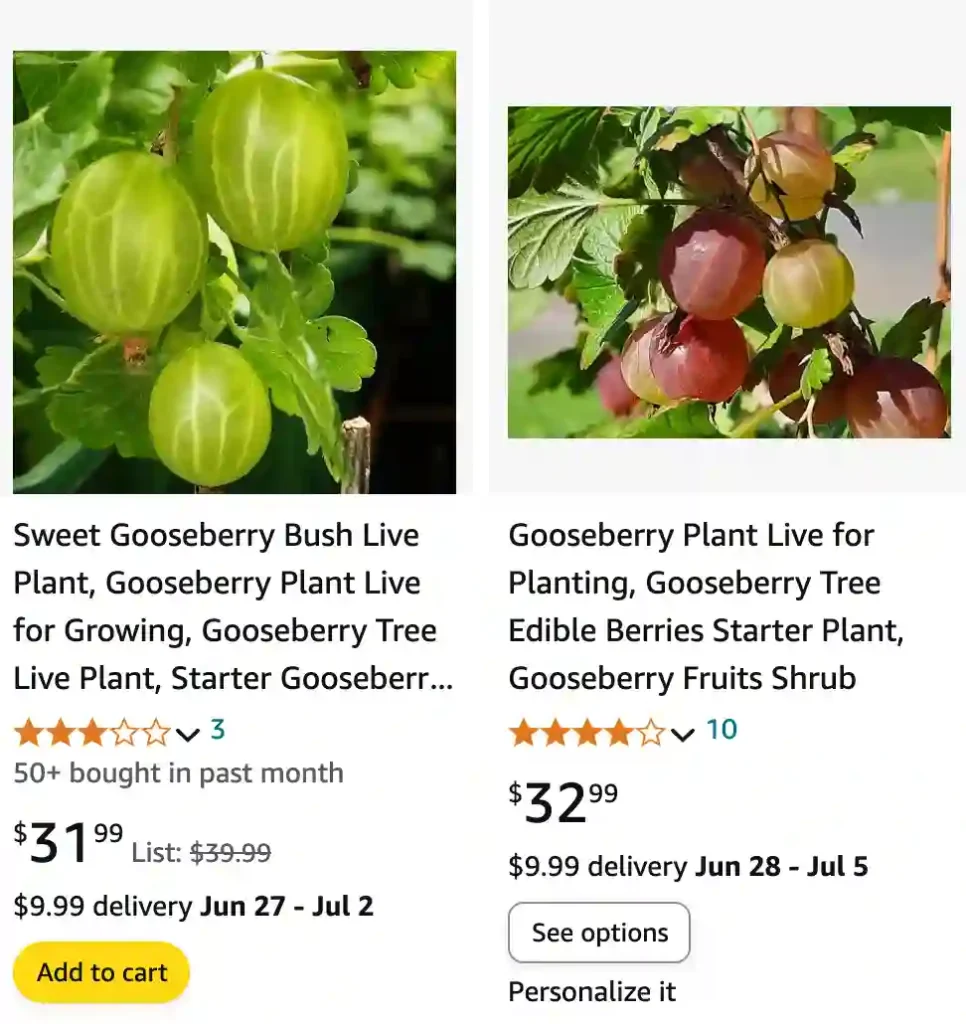The image size is (966, 1024).
Task: Click the $32.99 price
Action: click(563, 802)
